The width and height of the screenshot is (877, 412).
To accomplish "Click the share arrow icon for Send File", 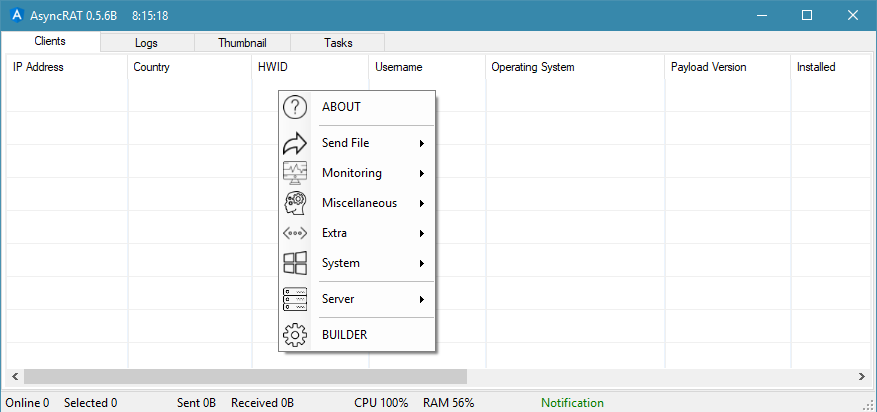I will point(295,143).
